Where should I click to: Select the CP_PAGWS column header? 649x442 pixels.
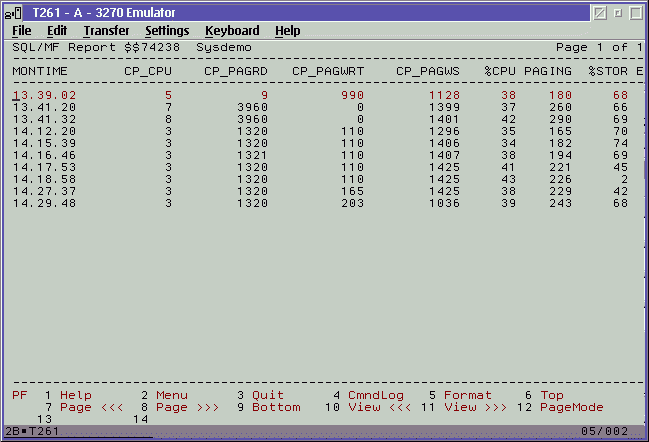(428, 71)
